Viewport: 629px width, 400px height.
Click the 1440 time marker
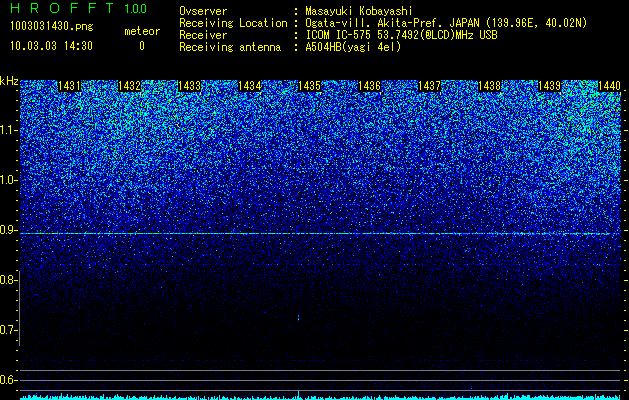[609, 86]
